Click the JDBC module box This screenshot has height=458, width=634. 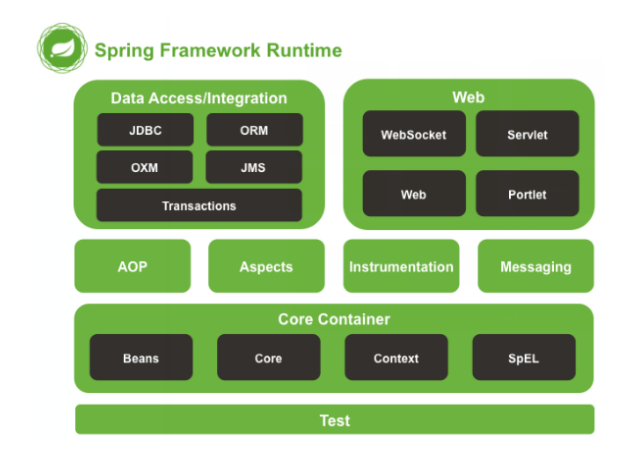point(146,130)
